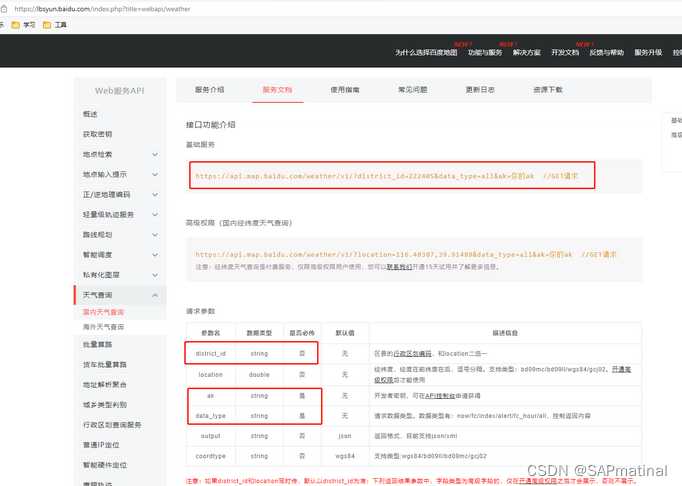Click the output parameter cell
Screen dimensions: 682x486
pos(211,436)
